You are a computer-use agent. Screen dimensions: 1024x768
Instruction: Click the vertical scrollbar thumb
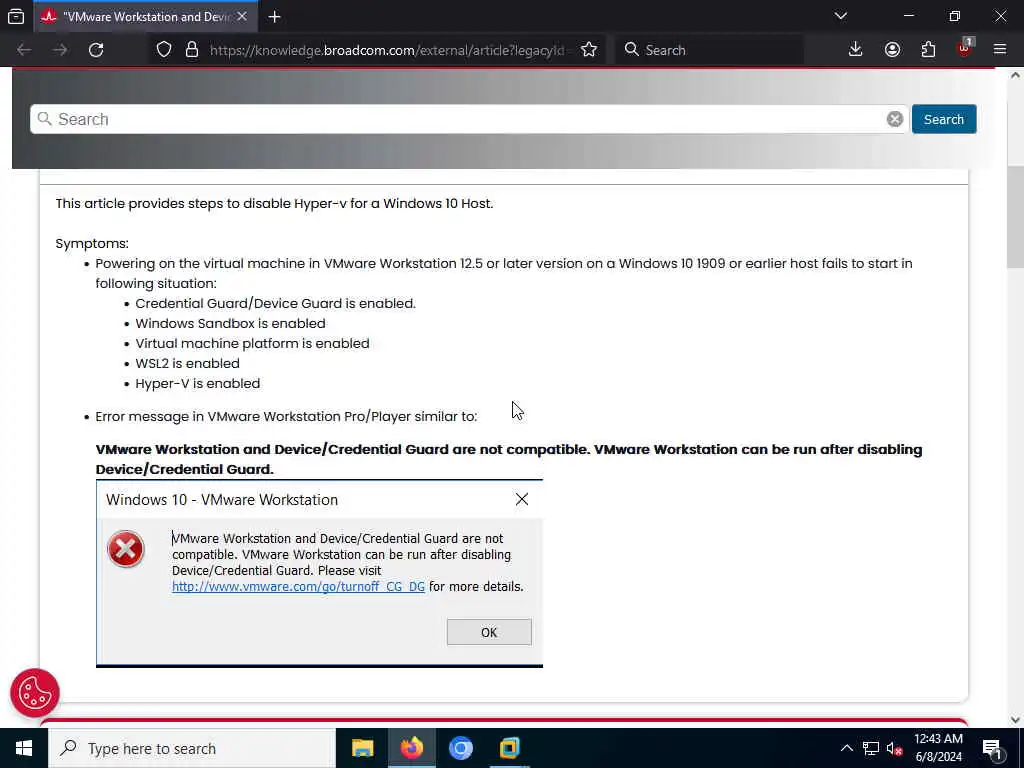coord(1016,217)
